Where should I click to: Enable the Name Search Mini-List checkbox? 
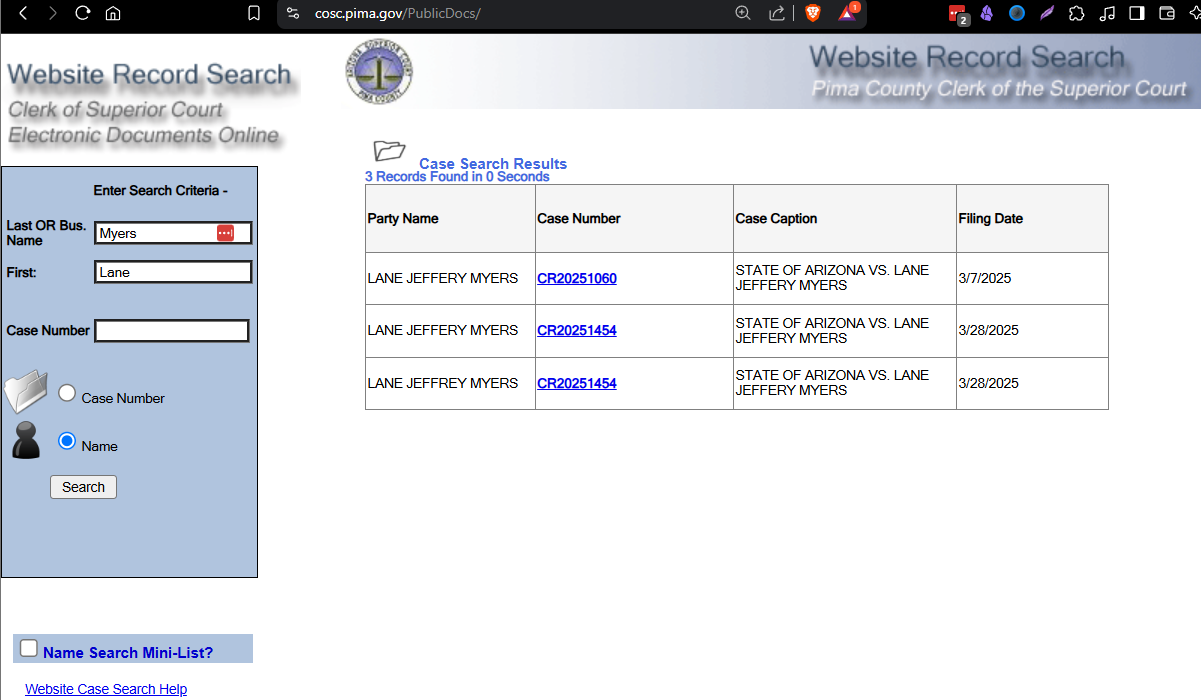tap(28, 647)
